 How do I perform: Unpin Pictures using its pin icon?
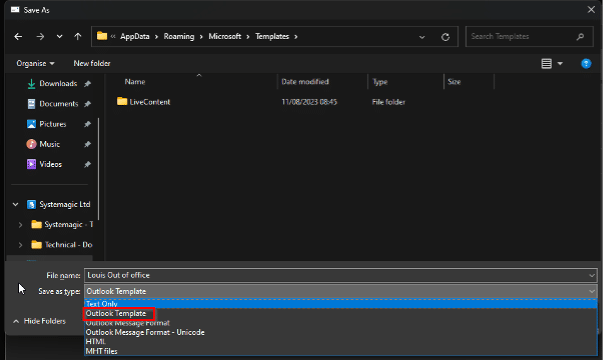click(x=87, y=124)
